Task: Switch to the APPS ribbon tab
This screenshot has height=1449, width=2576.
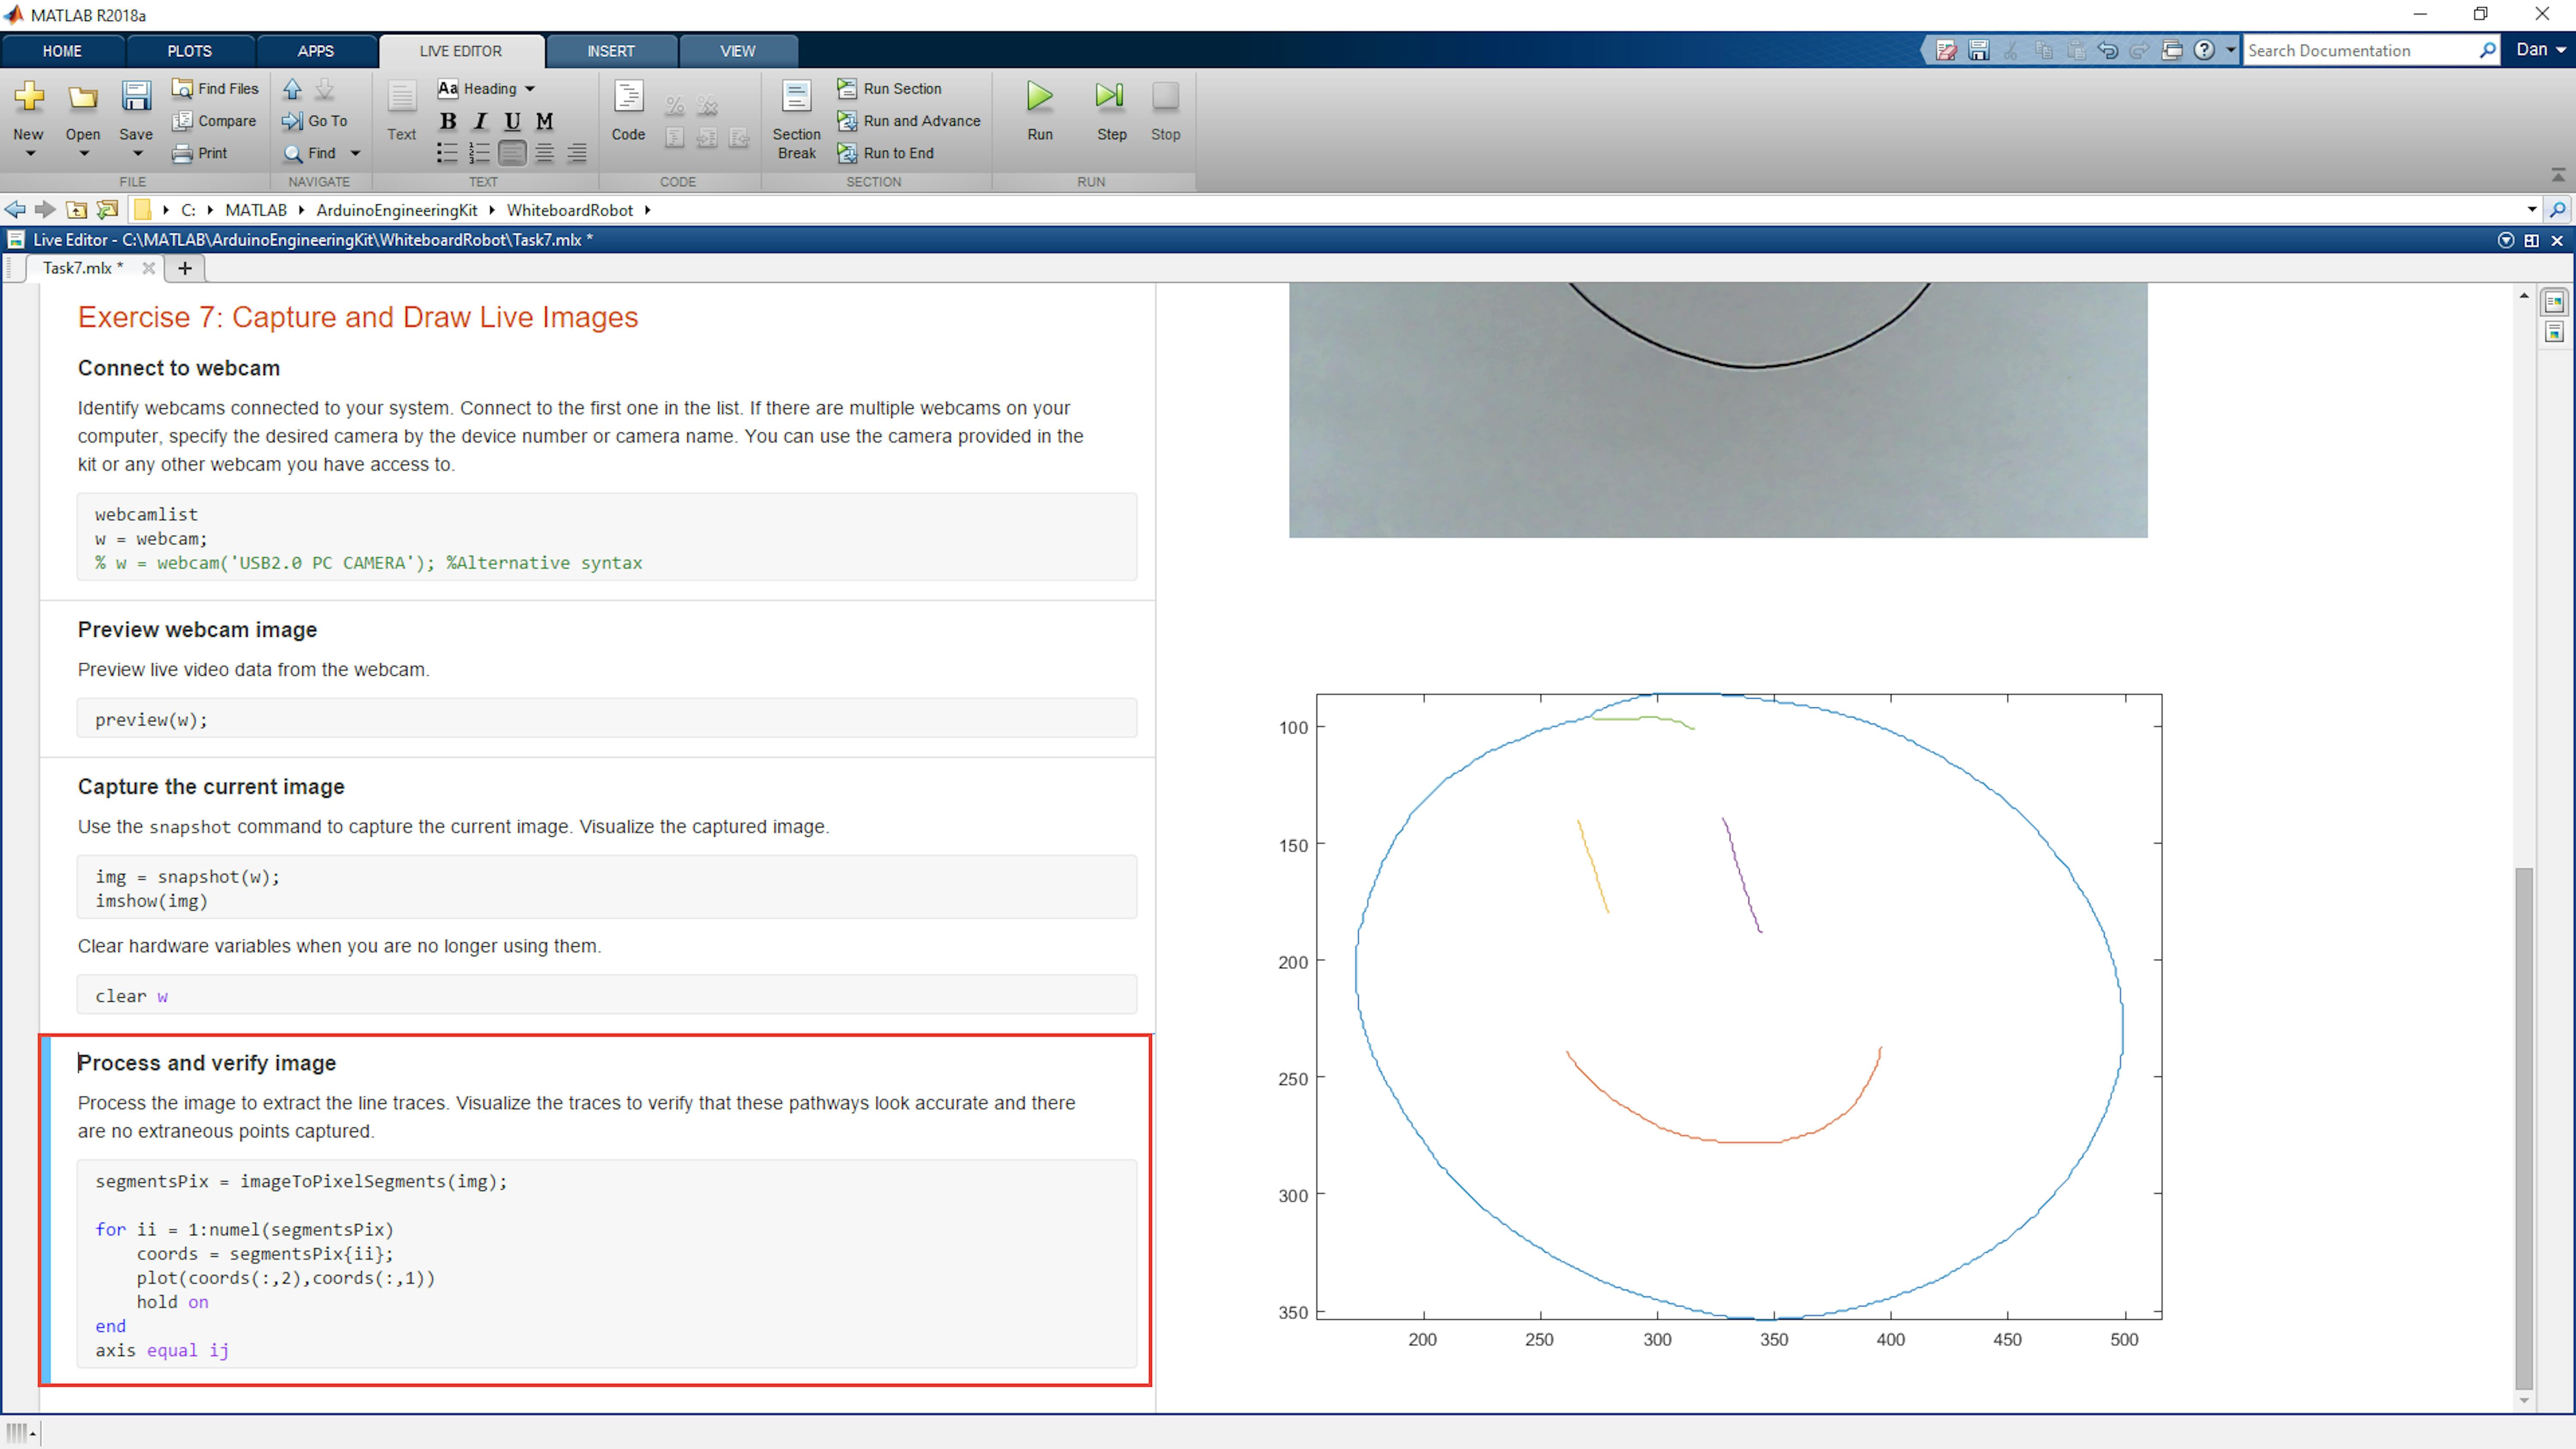Action: point(316,51)
